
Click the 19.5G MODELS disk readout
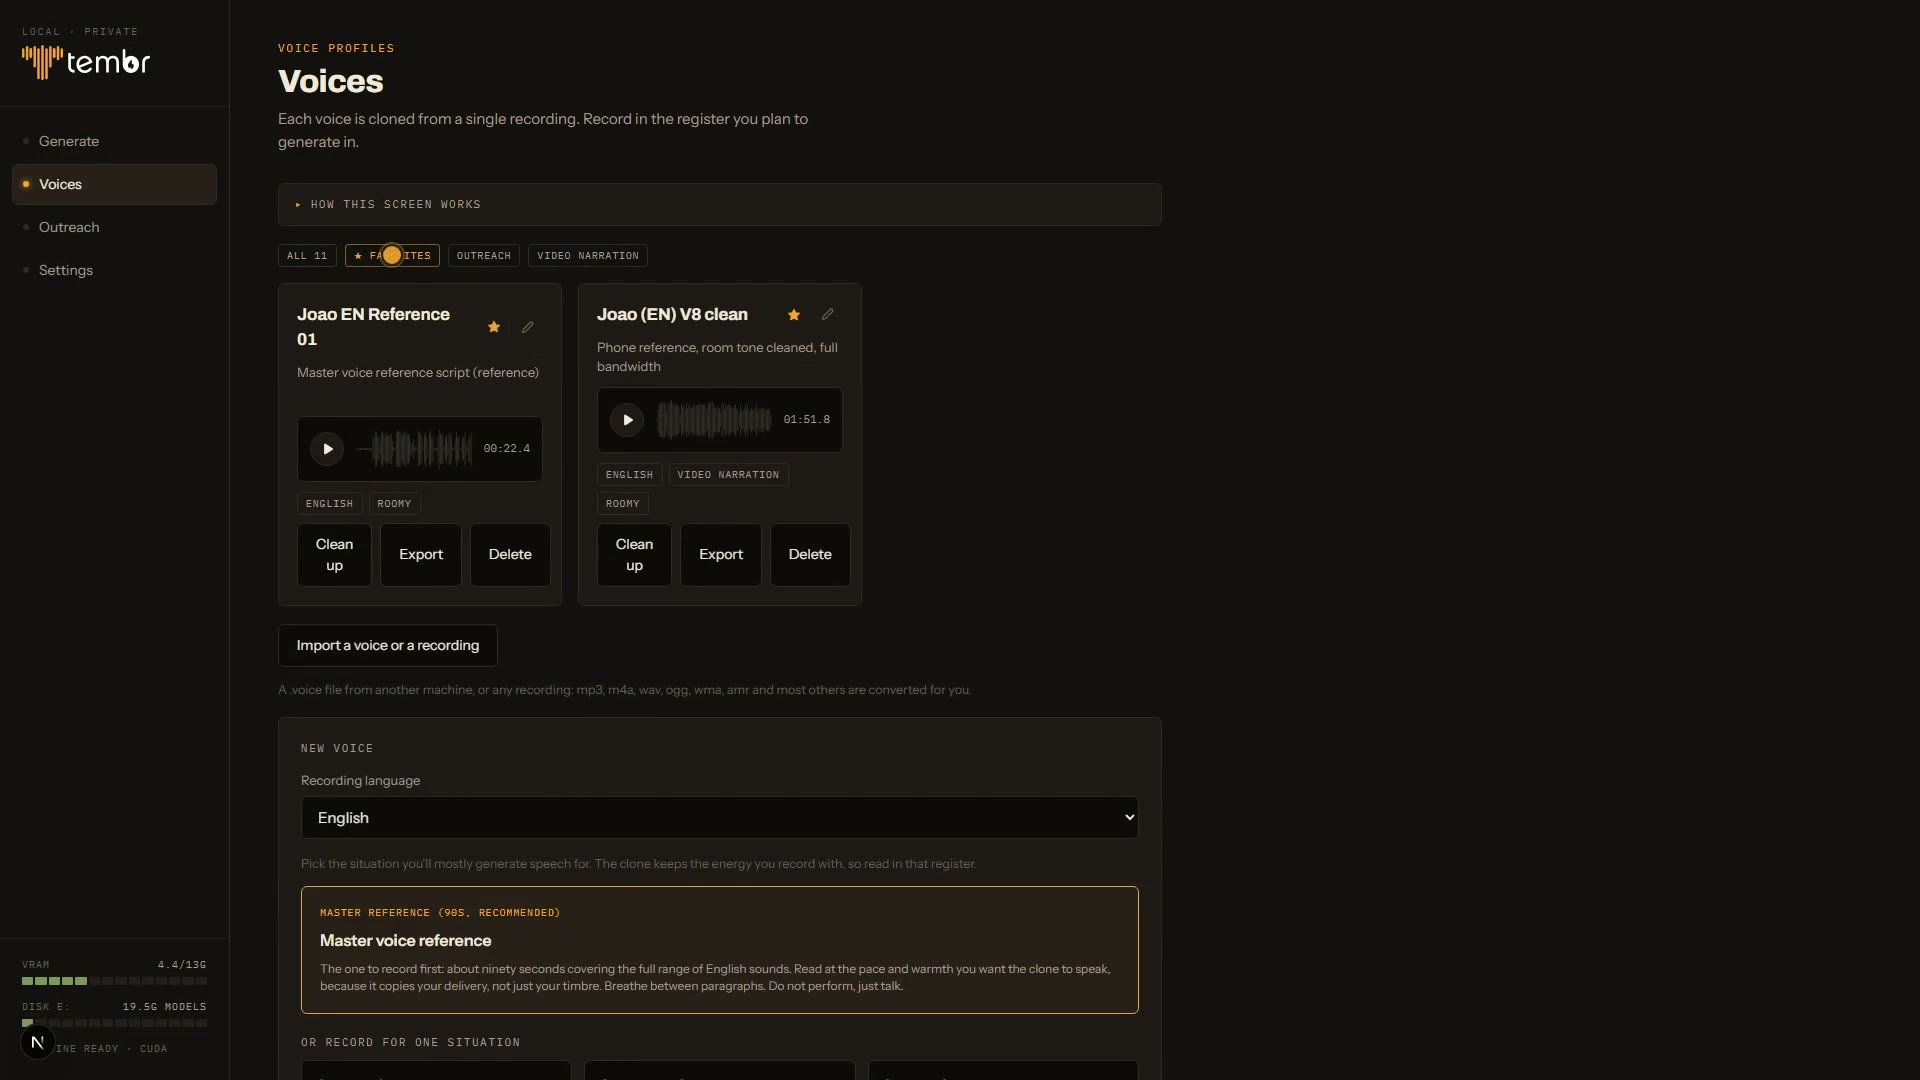pos(164,1007)
